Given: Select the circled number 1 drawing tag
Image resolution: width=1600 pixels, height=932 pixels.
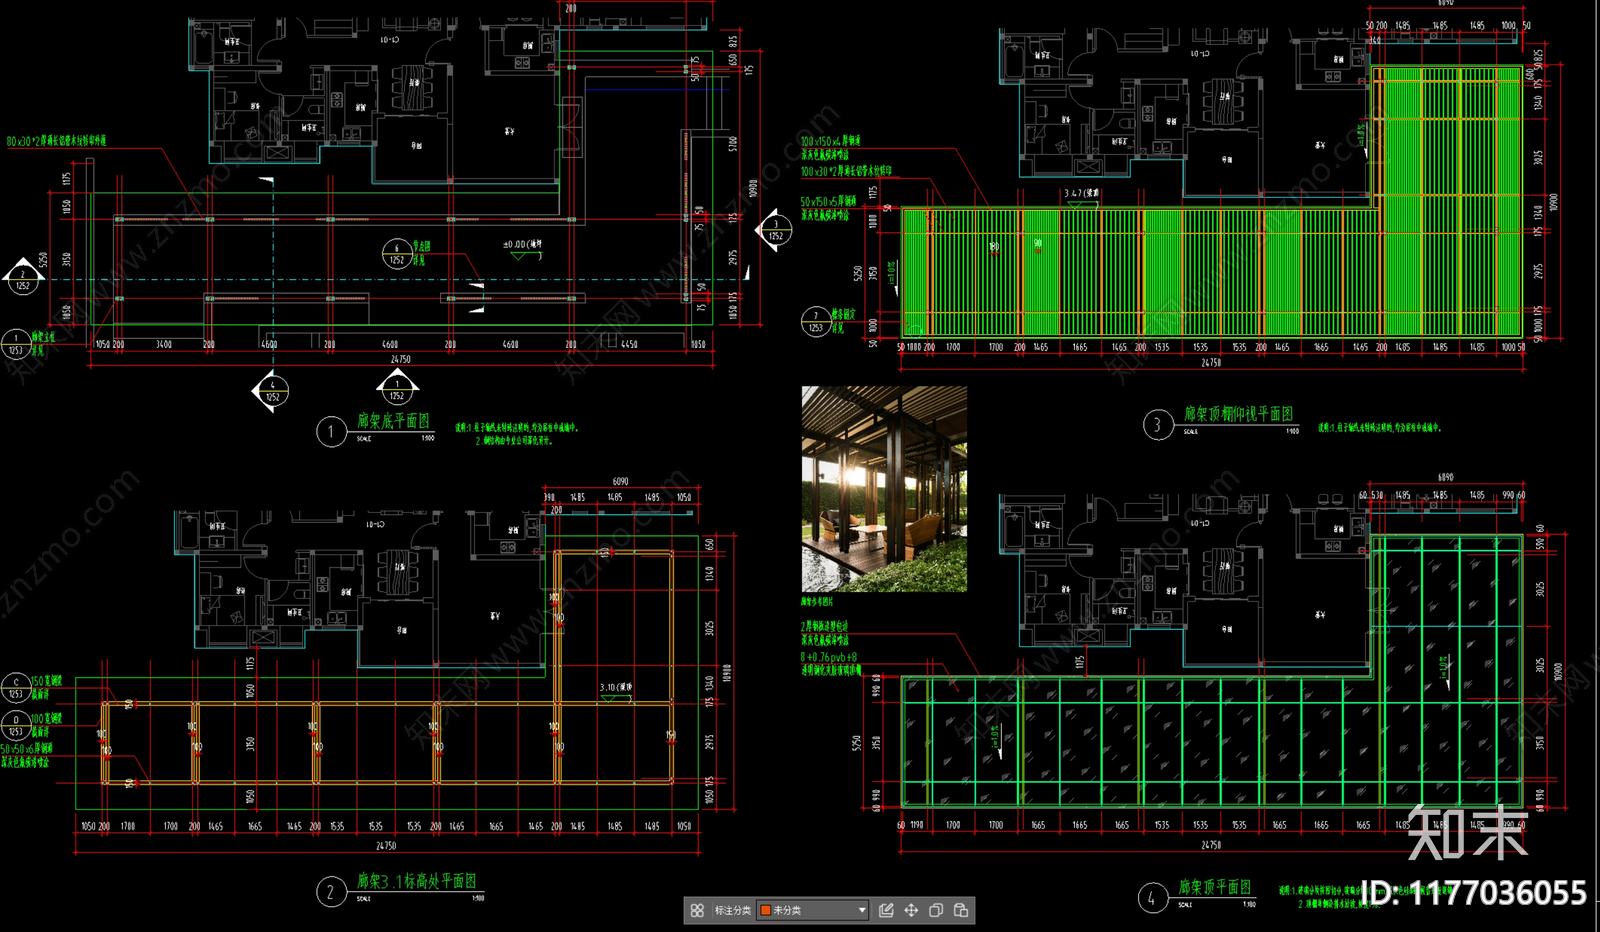Looking at the screenshot, I should [x=331, y=432].
